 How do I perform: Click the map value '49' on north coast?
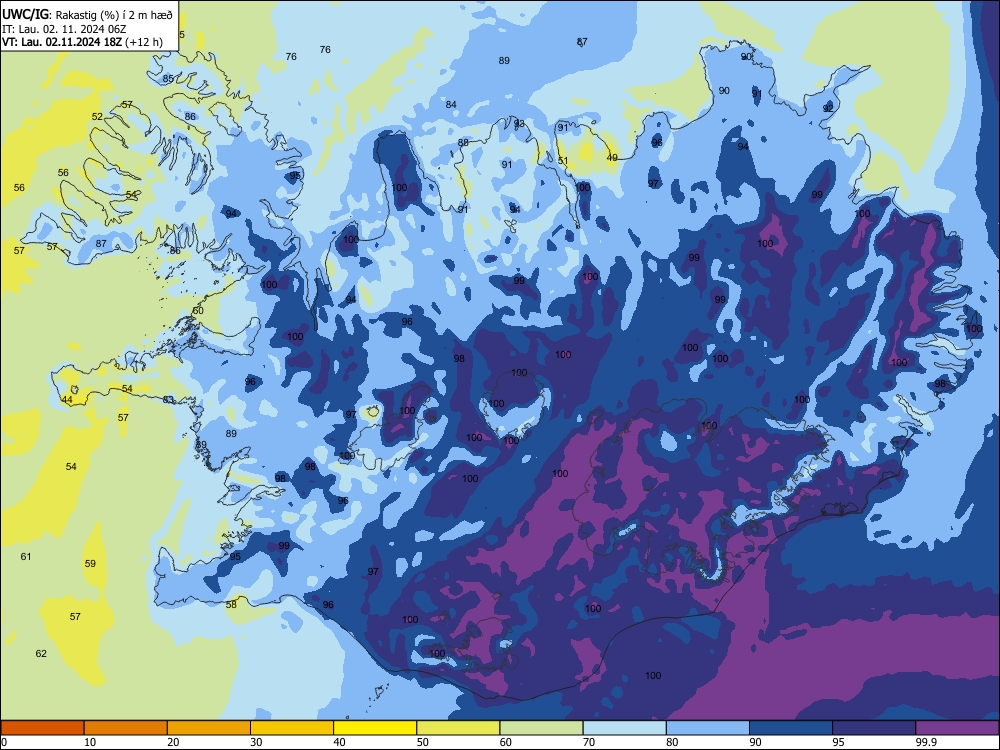612,158
